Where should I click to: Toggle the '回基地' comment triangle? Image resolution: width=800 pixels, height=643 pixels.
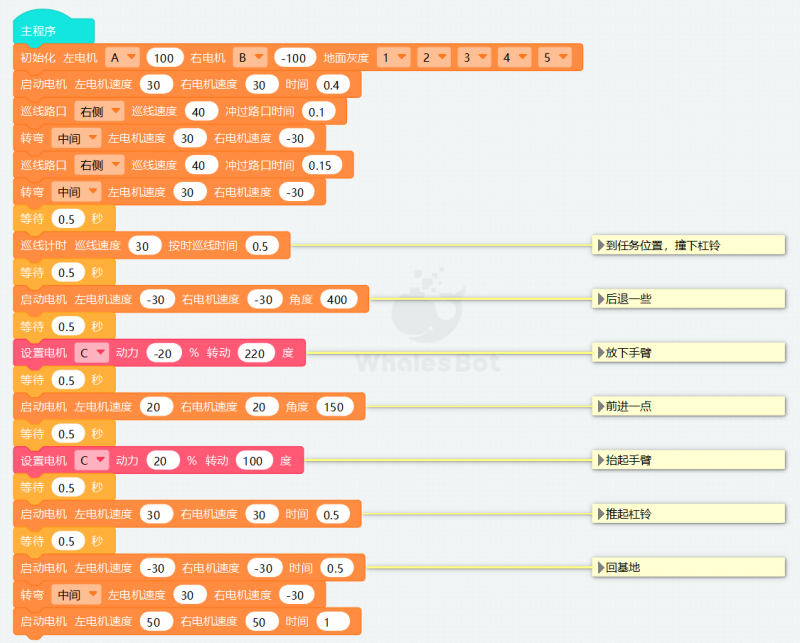click(600, 568)
